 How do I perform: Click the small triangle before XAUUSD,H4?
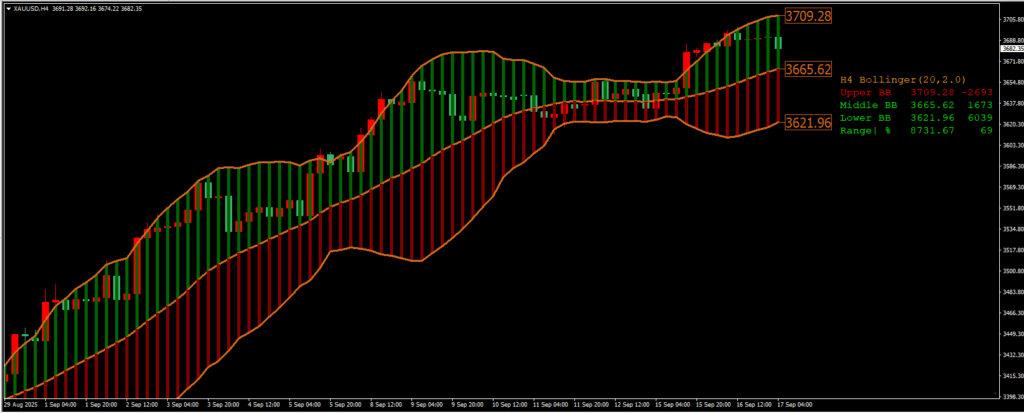[x=8, y=9]
